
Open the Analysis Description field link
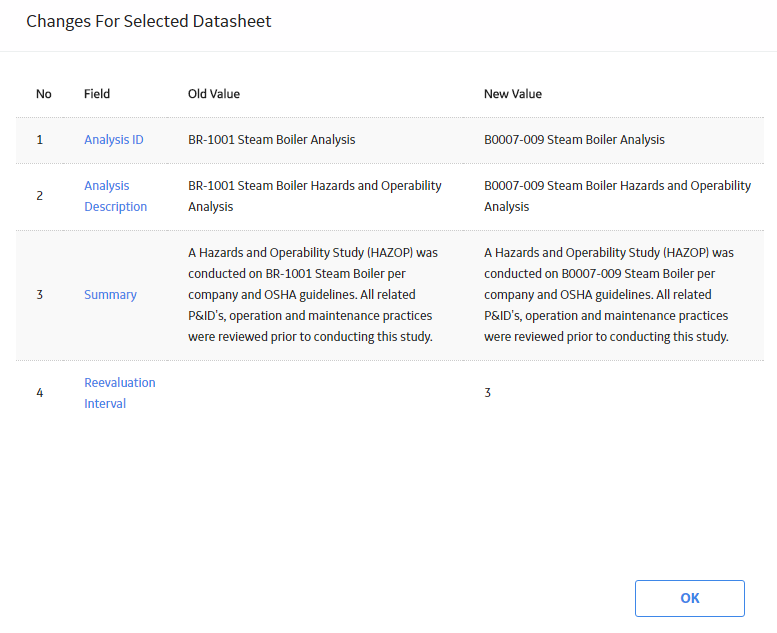coord(115,196)
